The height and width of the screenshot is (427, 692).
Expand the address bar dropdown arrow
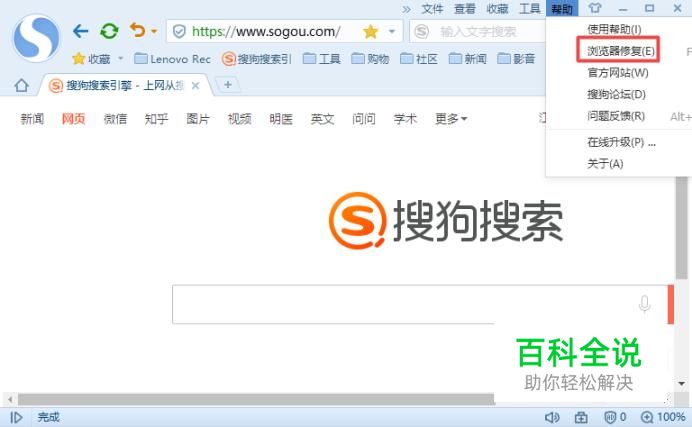[x=391, y=31]
